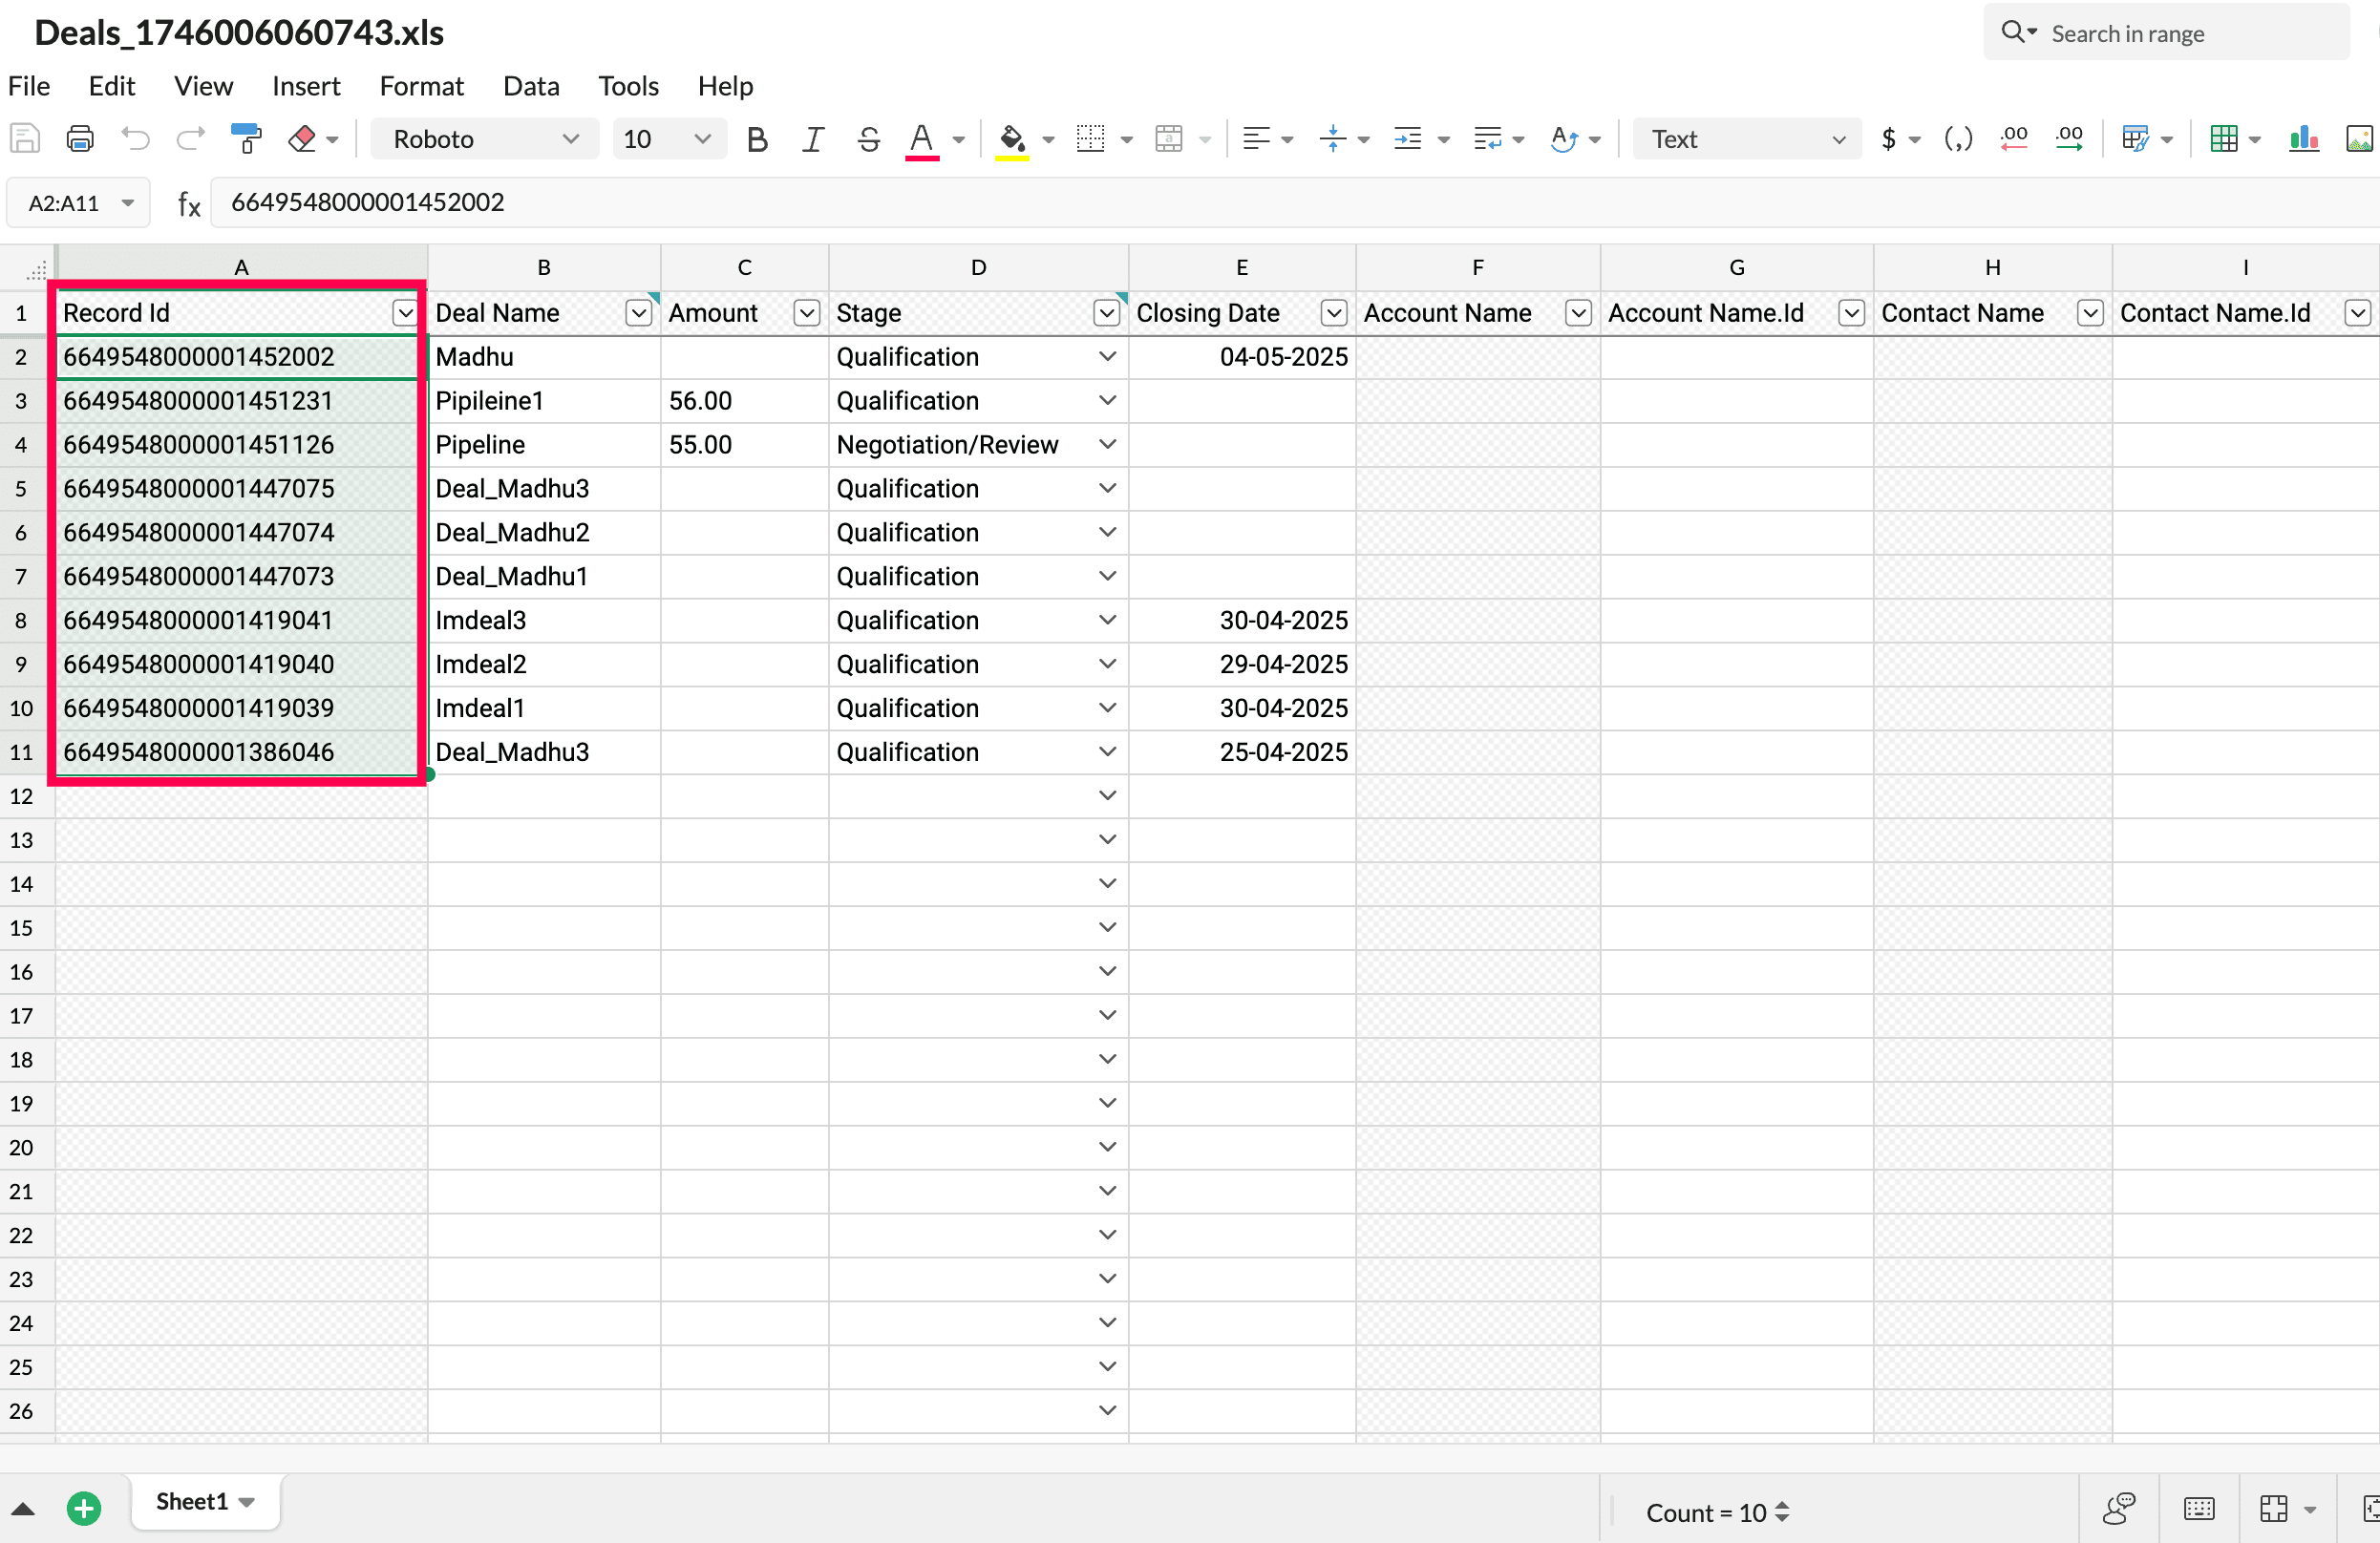The height and width of the screenshot is (1543, 2380).
Task: Toggle the Record Id column filter button
Action: [x=404, y=313]
